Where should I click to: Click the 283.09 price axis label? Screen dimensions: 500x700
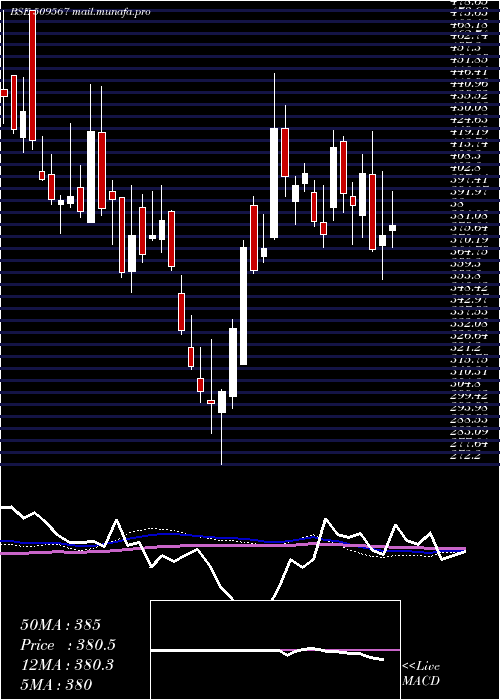[x=469, y=432]
